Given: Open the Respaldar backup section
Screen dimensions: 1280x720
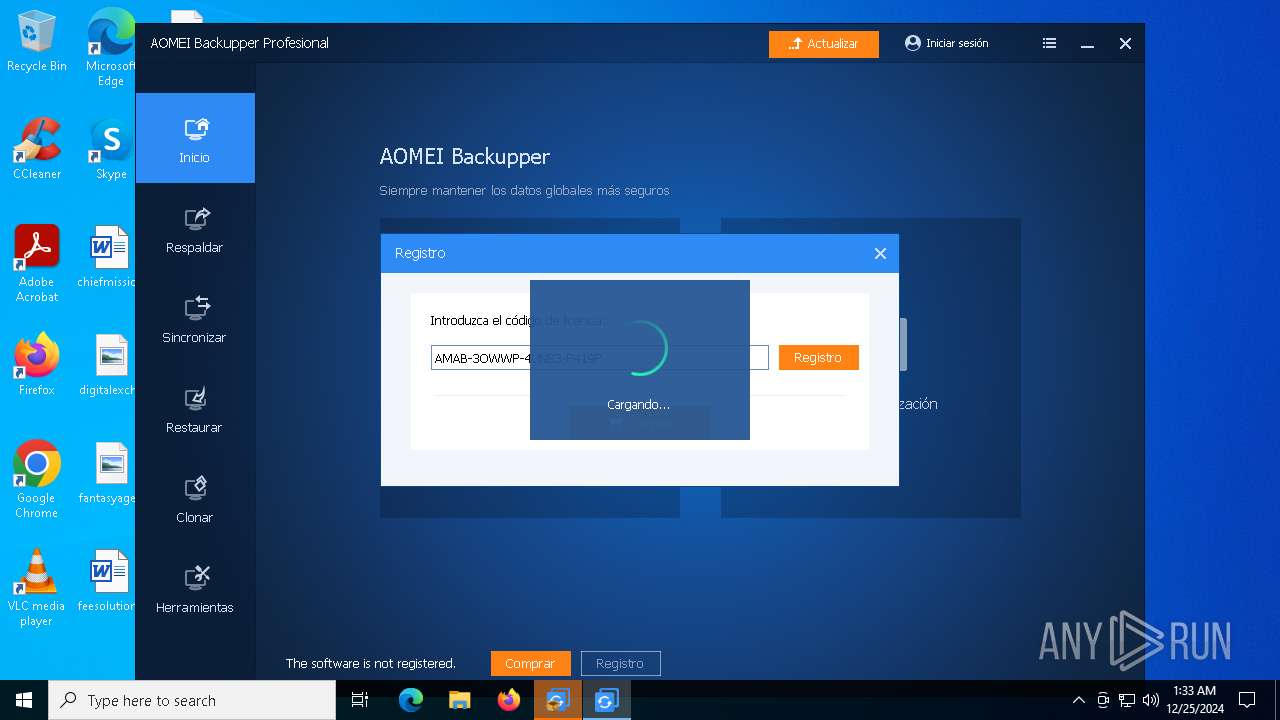Looking at the screenshot, I should 195,228.
